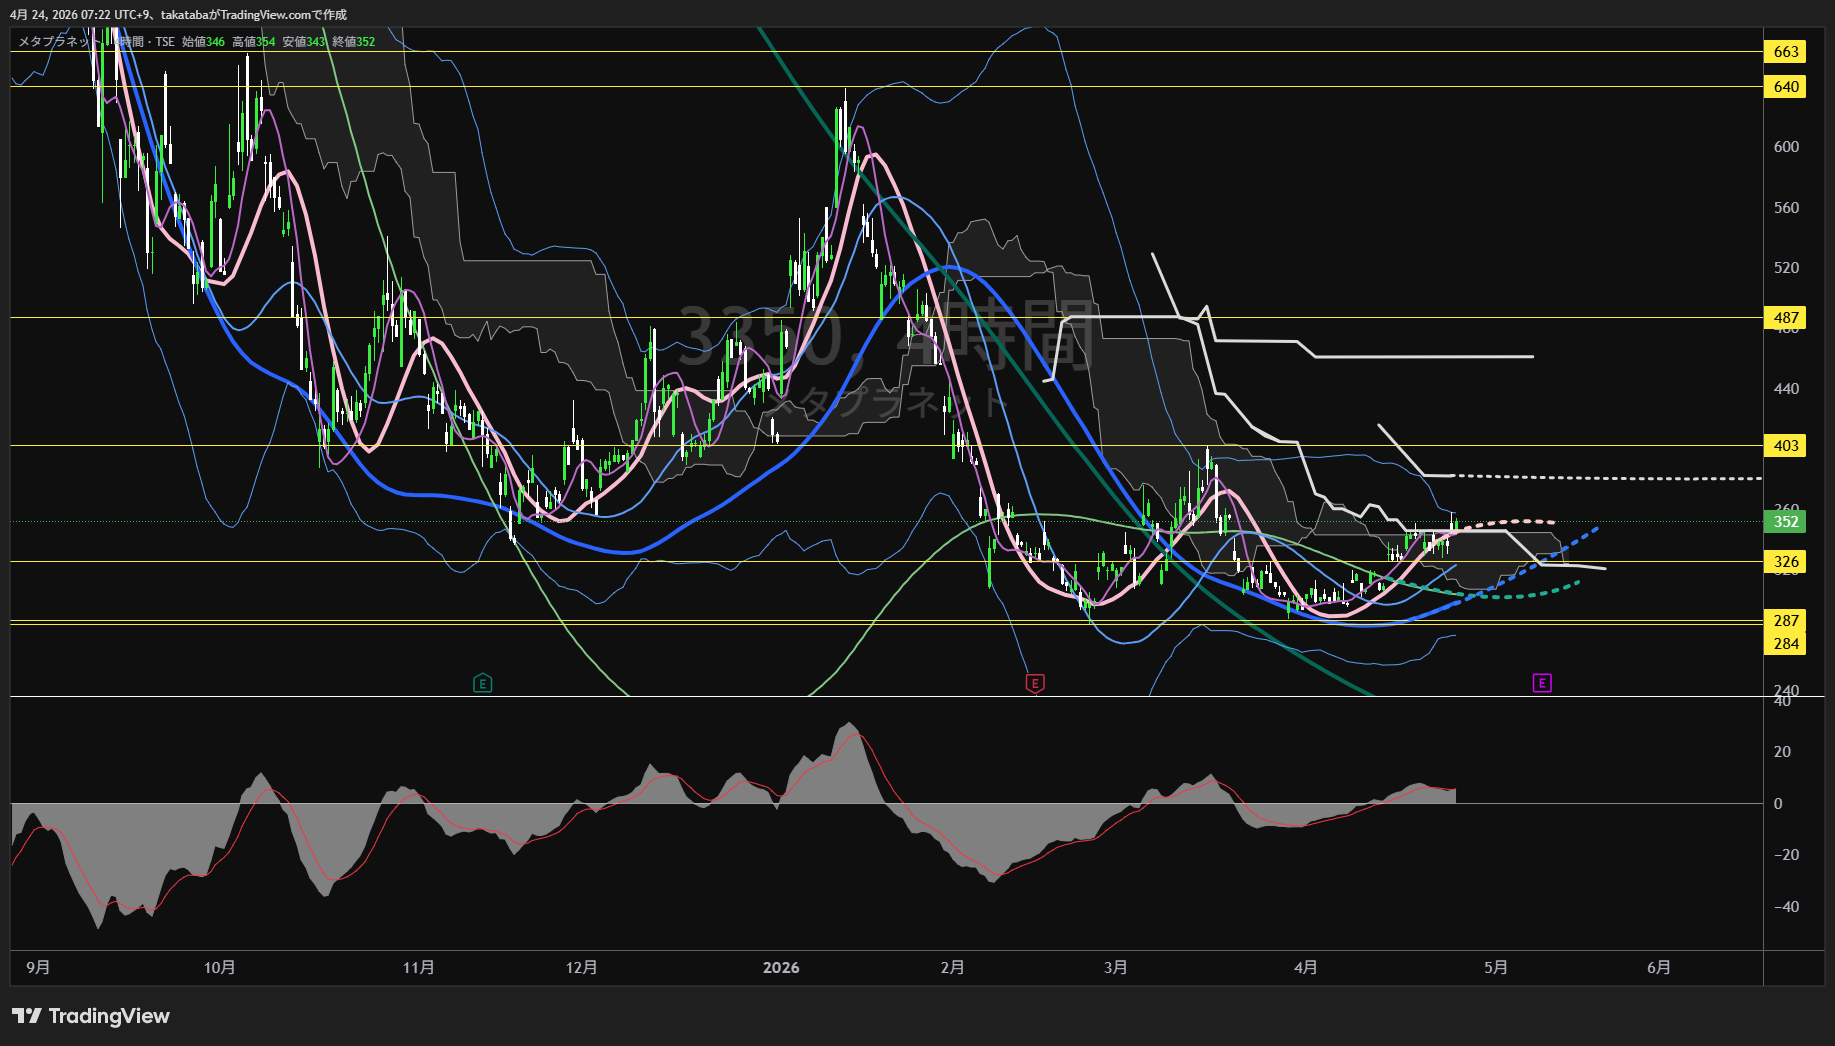Screen dimensions: 1835x1046
Task: Click the 487 price level label
Action: click(1786, 318)
